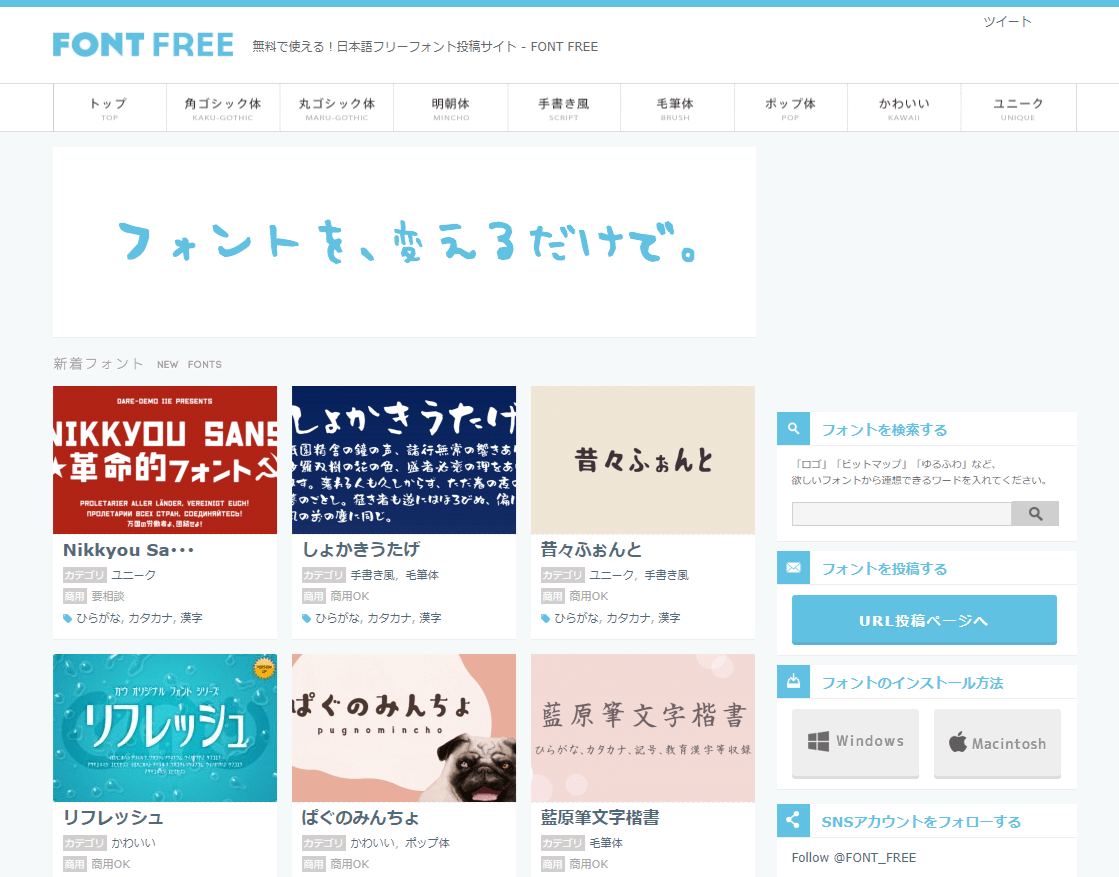The width and height of the screenshot is (1119, 877).
Task: Click the tag icon under Nikkyou Sans card
Action: [67, 618]
